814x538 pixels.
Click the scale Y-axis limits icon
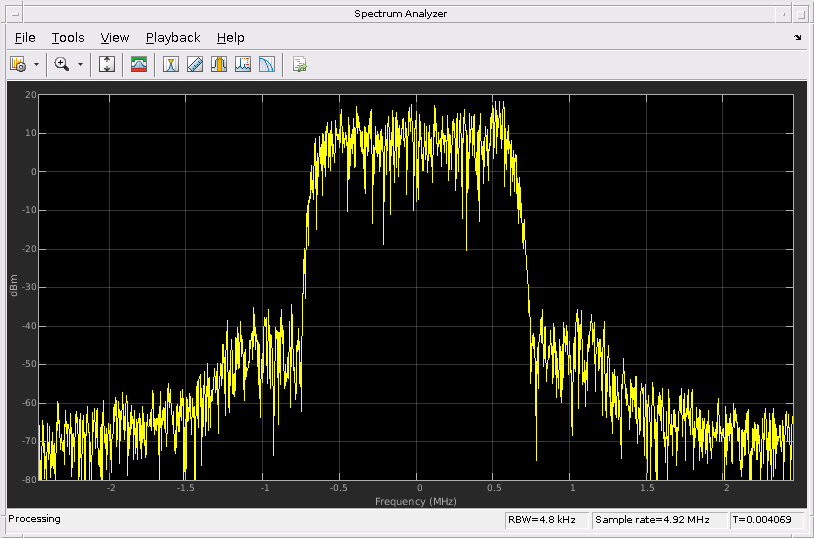coord(108,64)
